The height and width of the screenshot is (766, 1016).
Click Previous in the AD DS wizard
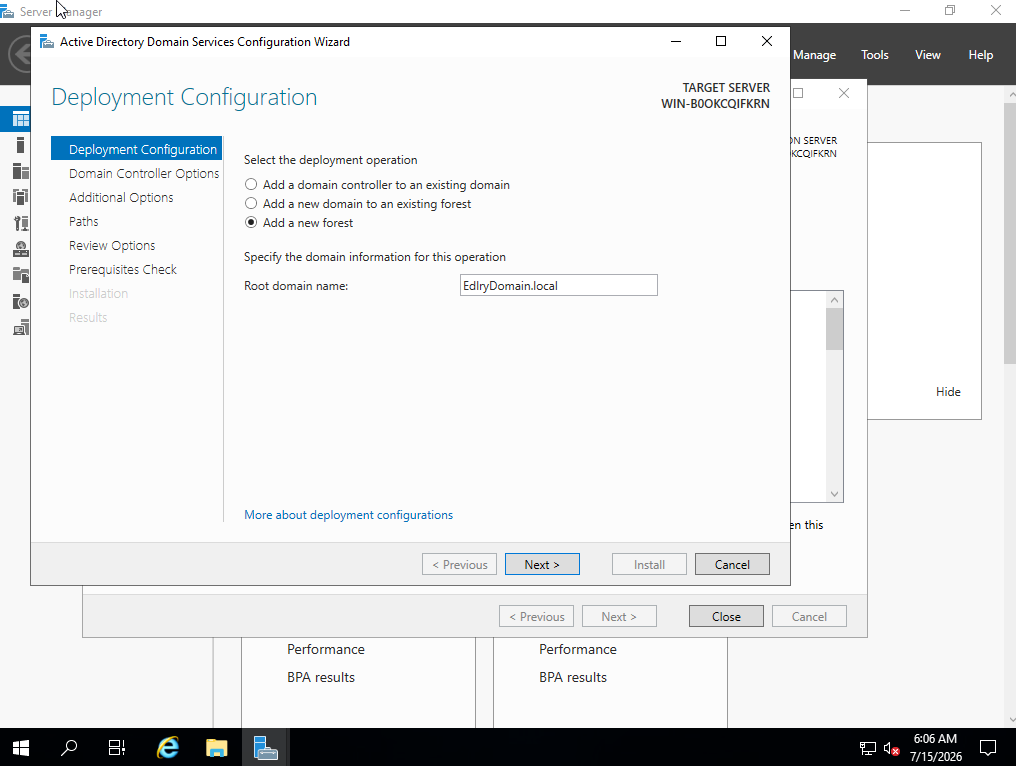(x=459, y=564)
